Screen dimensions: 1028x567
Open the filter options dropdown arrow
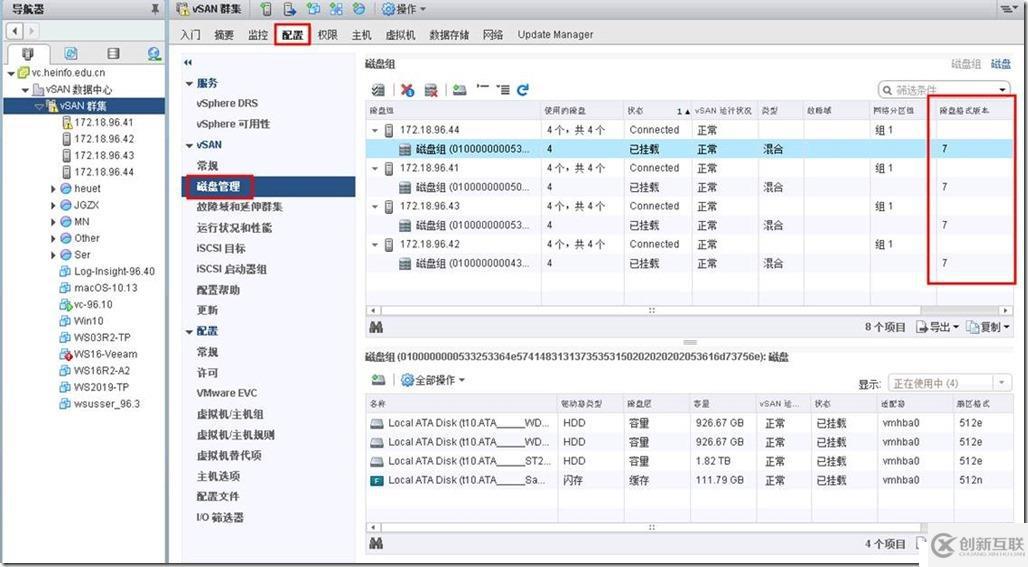point(1003,90)
